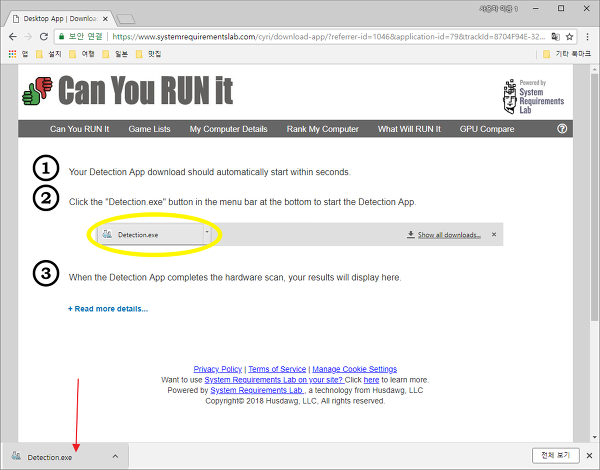The width and height of the screenshot is (600, 470).
Task: Bookmark this page with the star icon
Action: (569, 37)
